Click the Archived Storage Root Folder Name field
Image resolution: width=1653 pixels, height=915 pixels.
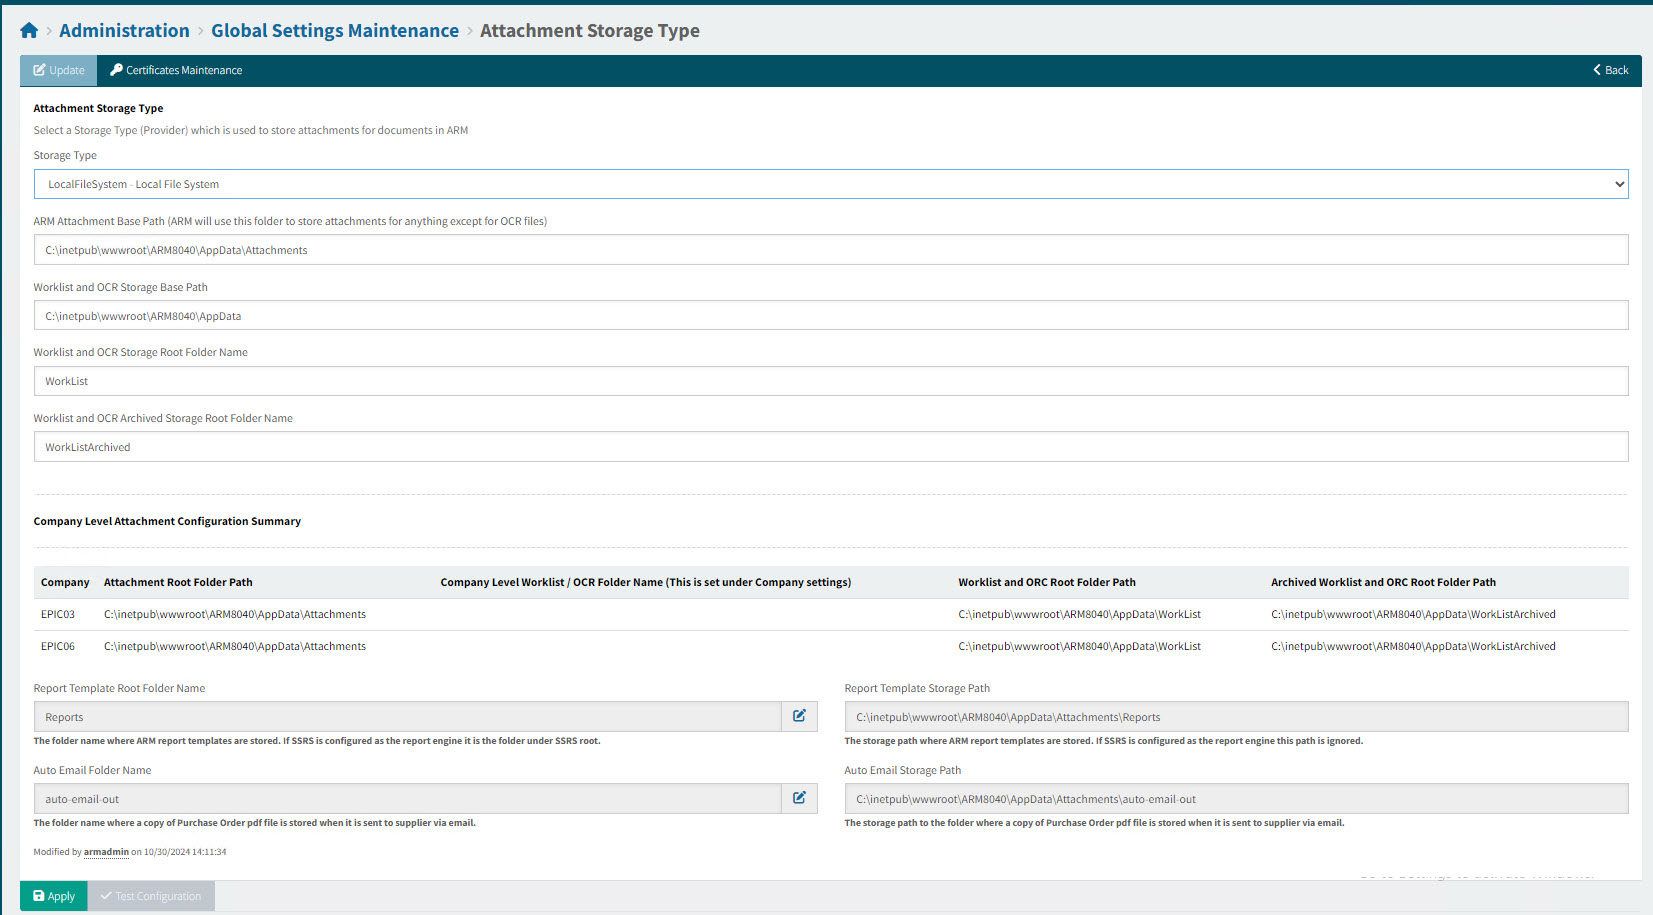pos(830,447)
